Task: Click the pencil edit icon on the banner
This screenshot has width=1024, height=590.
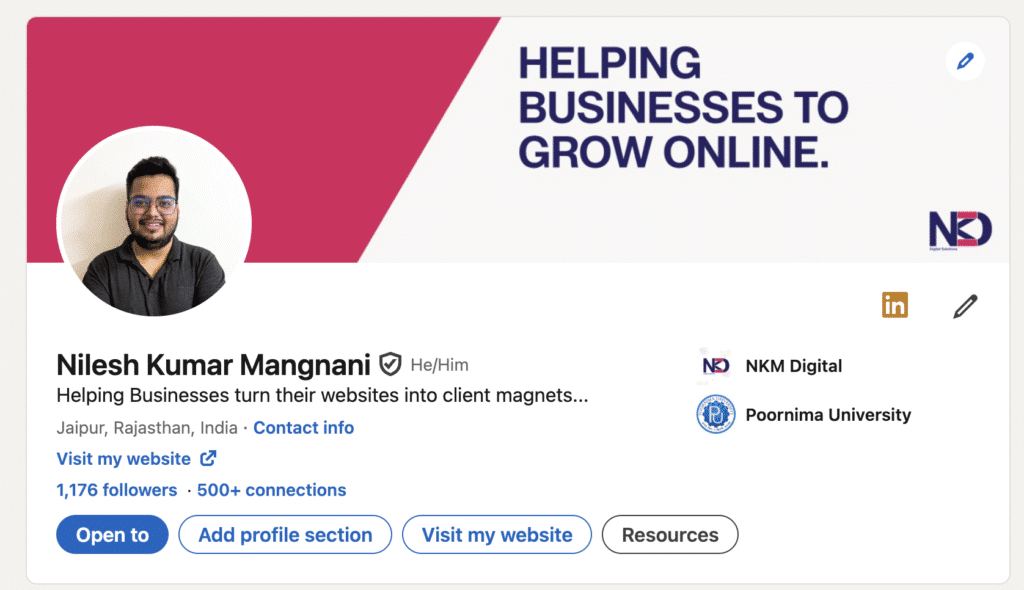Action: pos(964,61)
